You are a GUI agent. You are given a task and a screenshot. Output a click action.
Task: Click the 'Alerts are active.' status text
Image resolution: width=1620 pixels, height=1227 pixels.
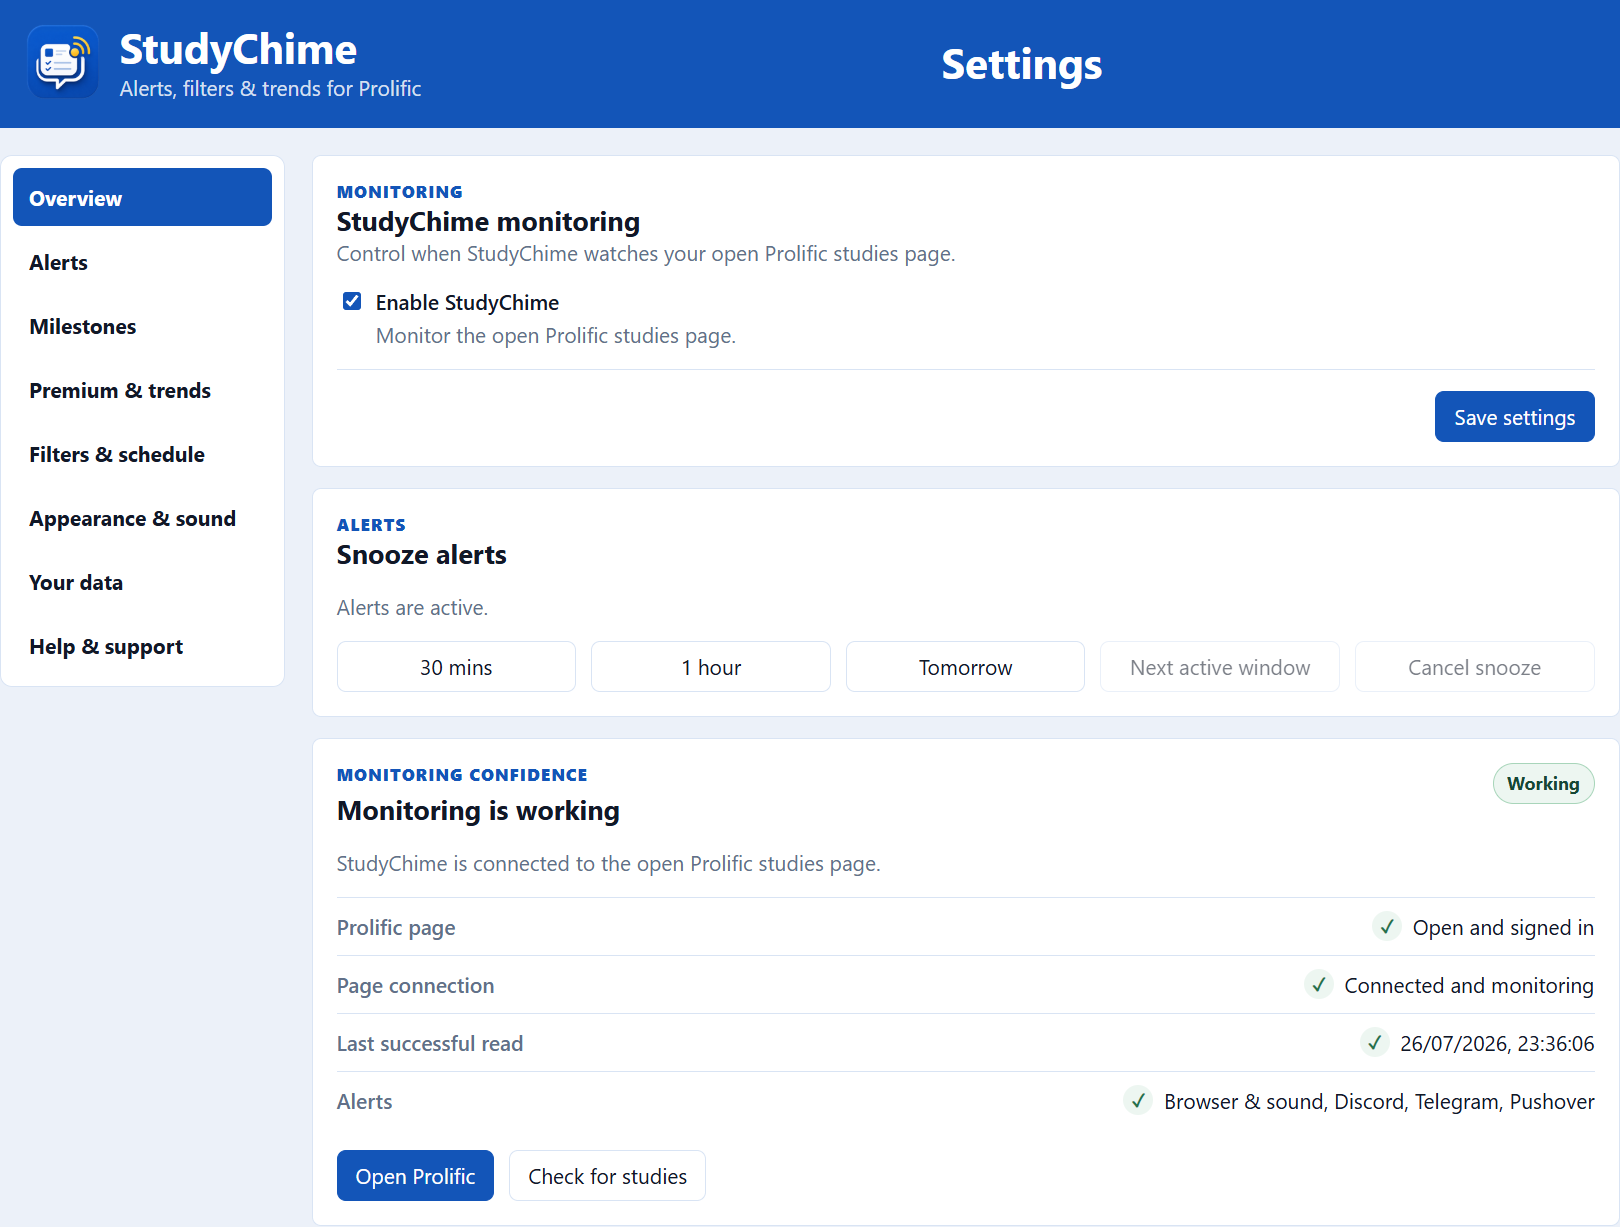click(412, 608)
